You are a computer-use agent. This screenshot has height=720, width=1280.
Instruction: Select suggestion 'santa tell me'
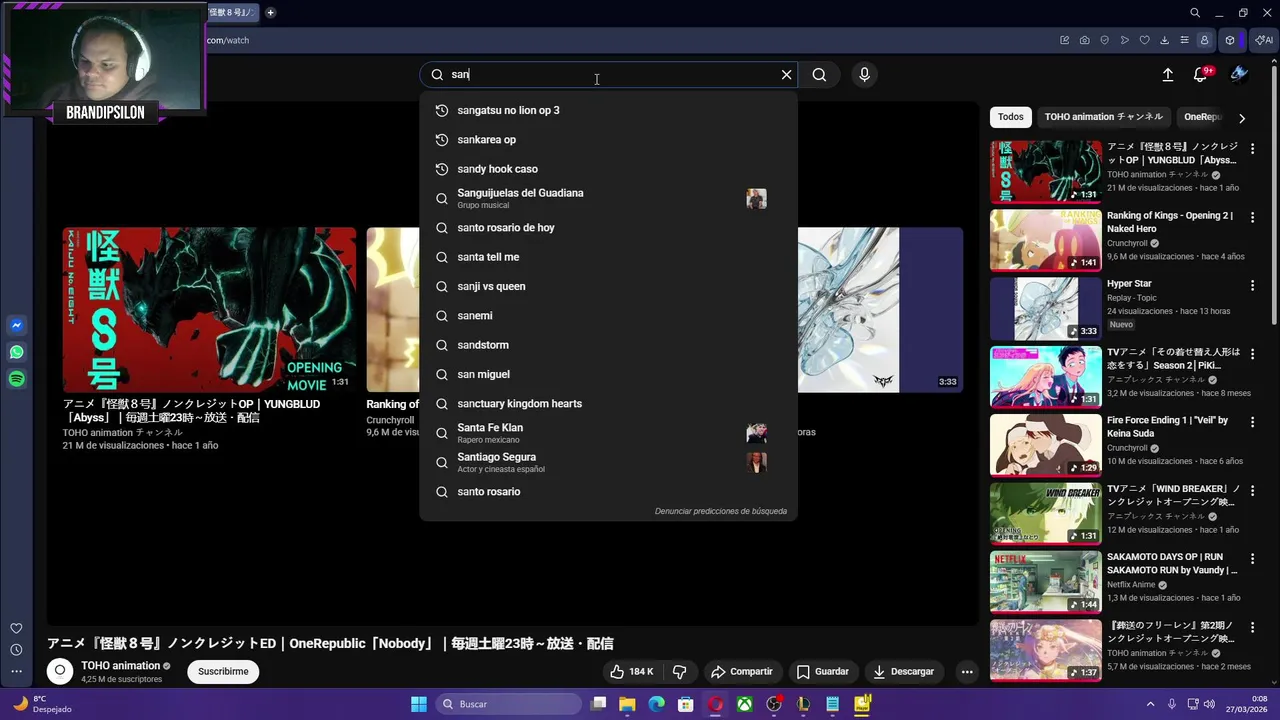(x=608, y=257)
